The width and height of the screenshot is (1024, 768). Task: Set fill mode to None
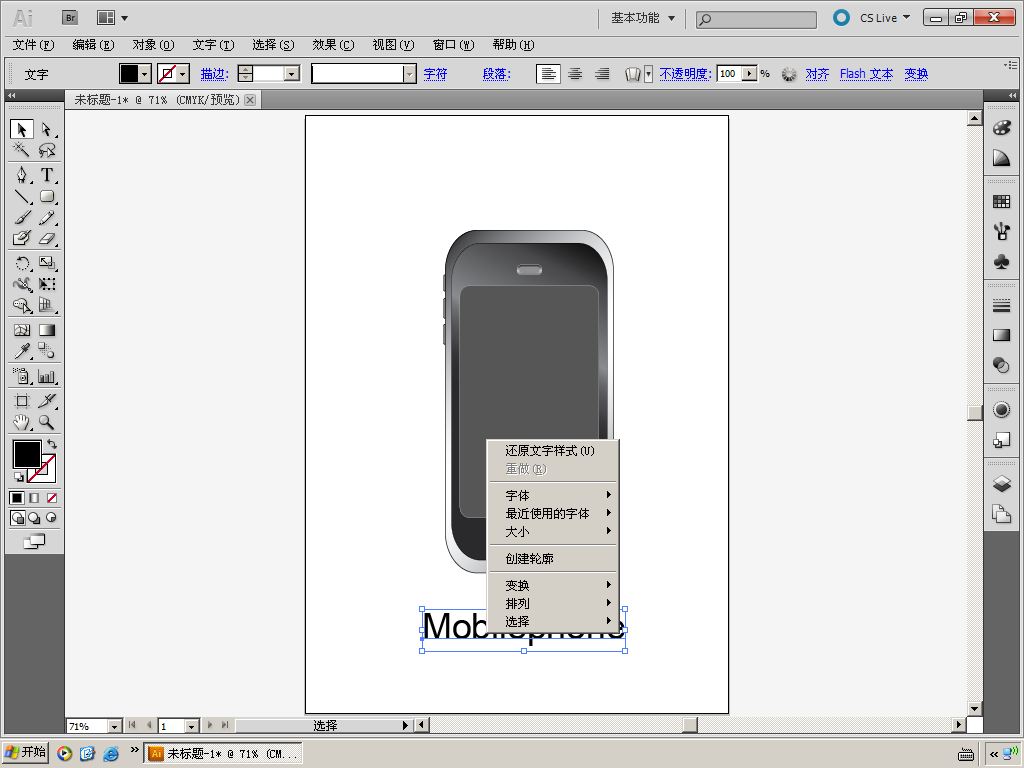pyautogui.click(x=52, y=498)
